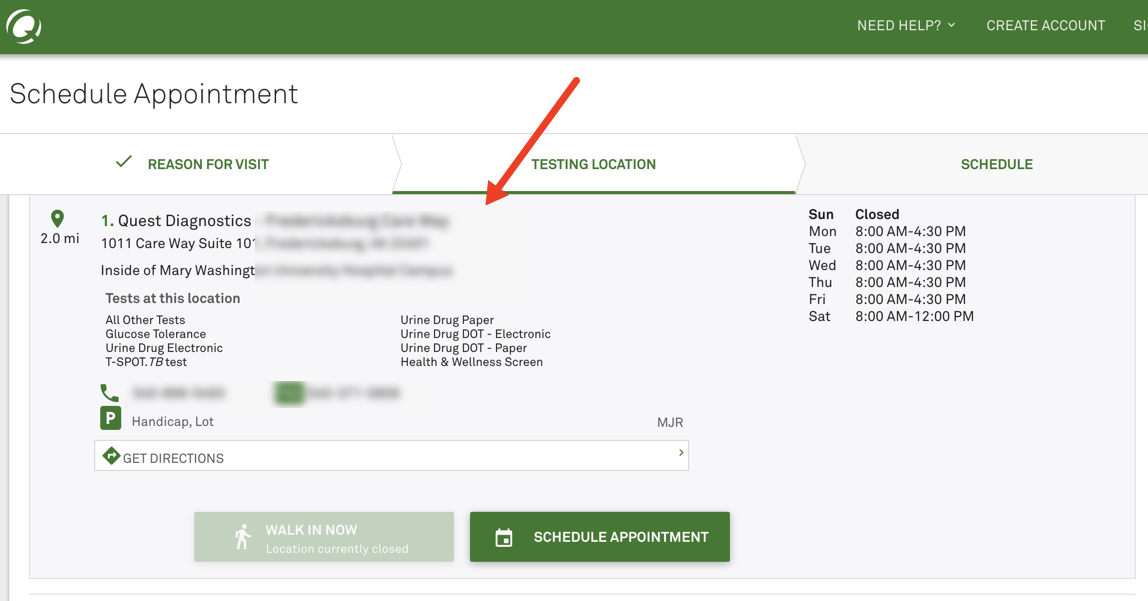Screen dimensions: 1148x601
Task: Click the green parking P icon
Action: [x=110, y=419]
